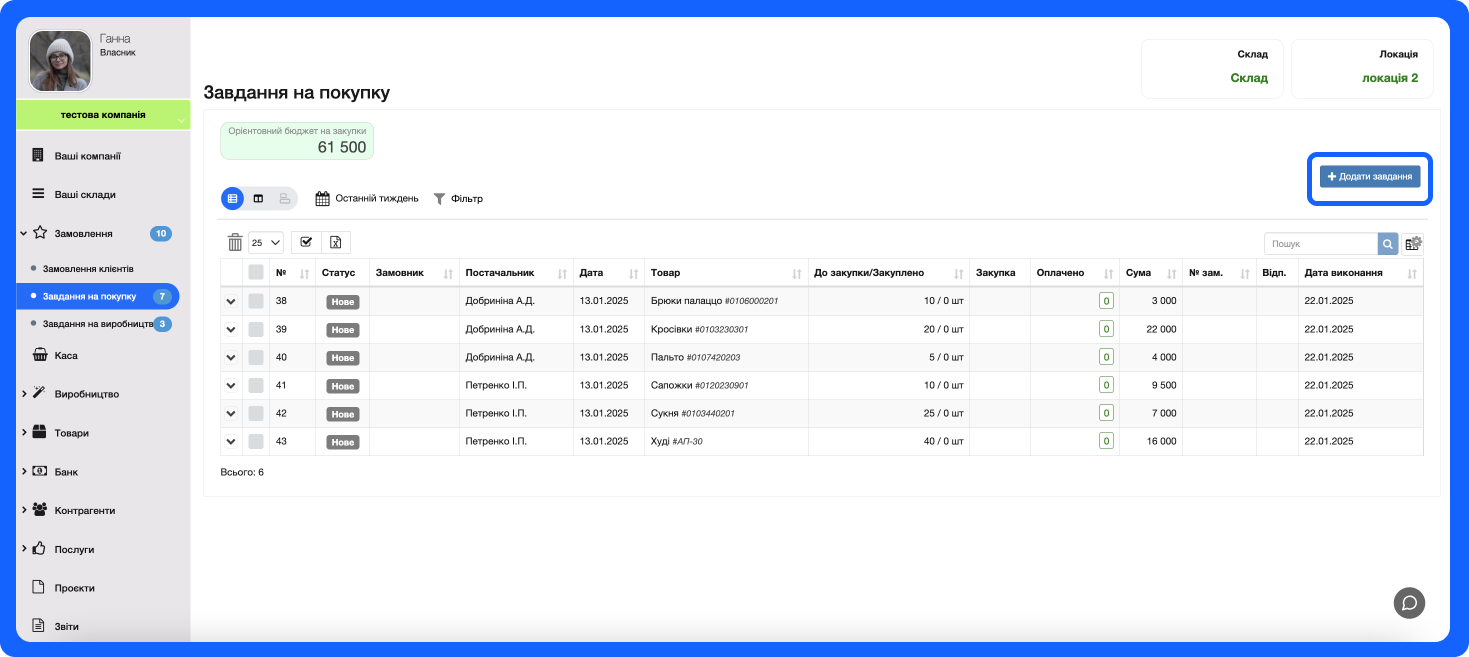The image size is (1469, 657).
Task: Click the select-all checkmark toolbar icon
Action: [x=306, y=242]
